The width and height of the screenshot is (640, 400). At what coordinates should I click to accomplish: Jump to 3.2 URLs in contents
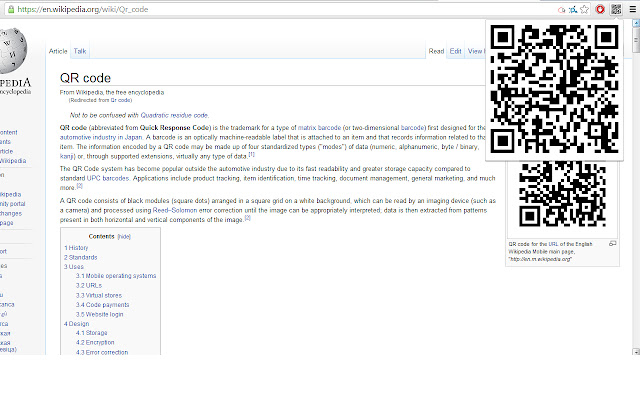89,286
